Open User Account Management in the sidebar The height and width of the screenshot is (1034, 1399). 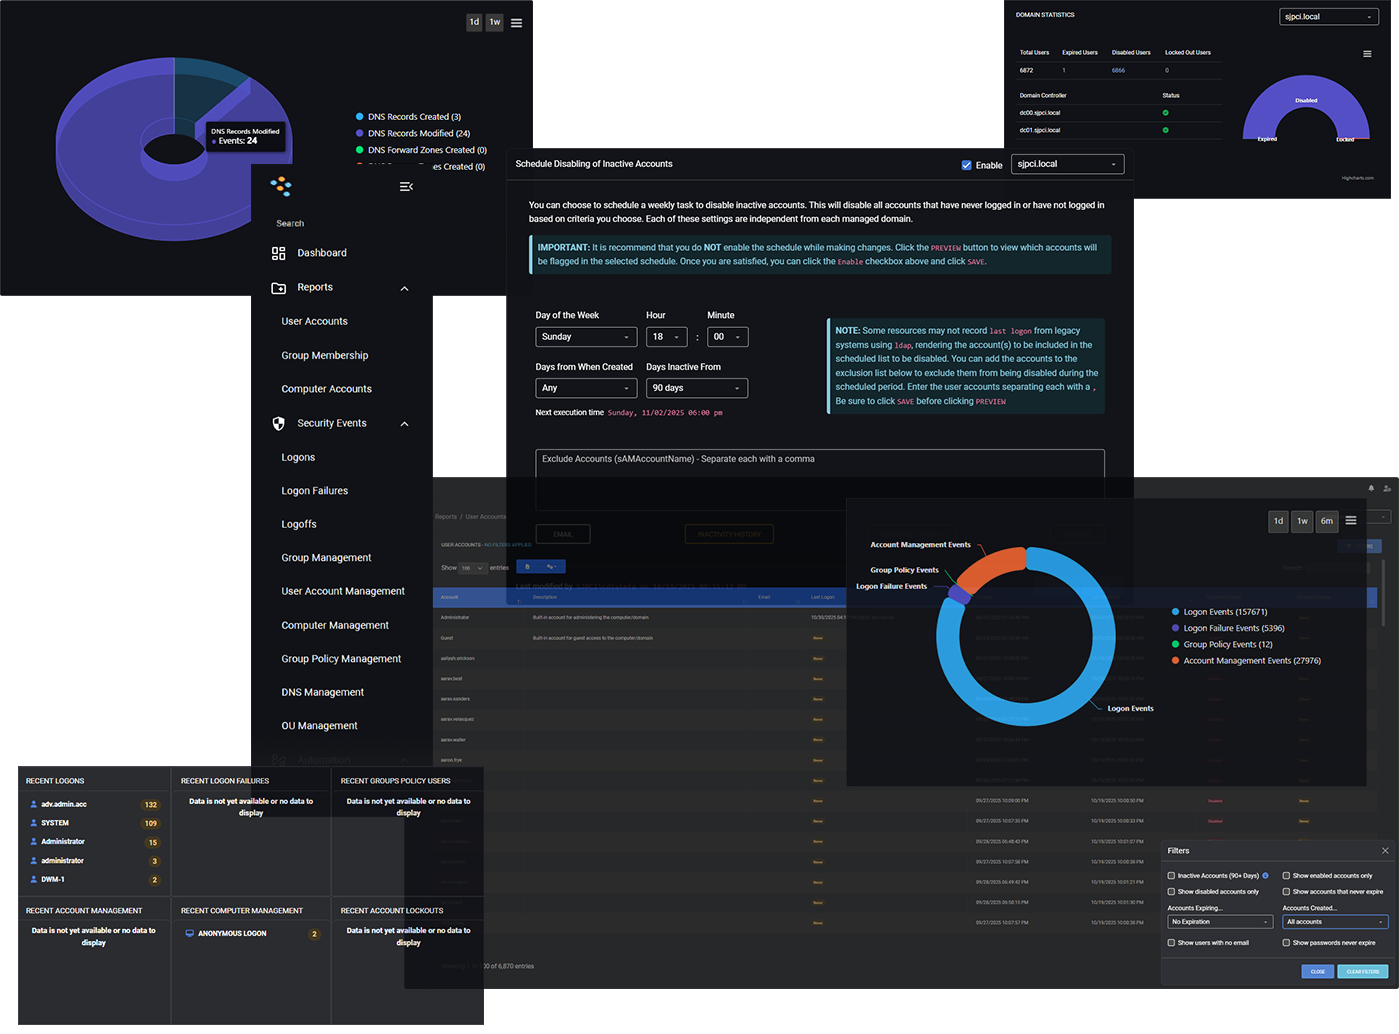[x=343, y=592]
